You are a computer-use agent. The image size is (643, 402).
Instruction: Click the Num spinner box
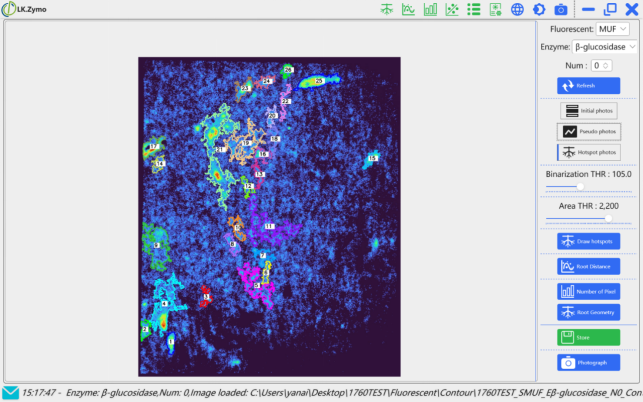(x=600, y=65)
